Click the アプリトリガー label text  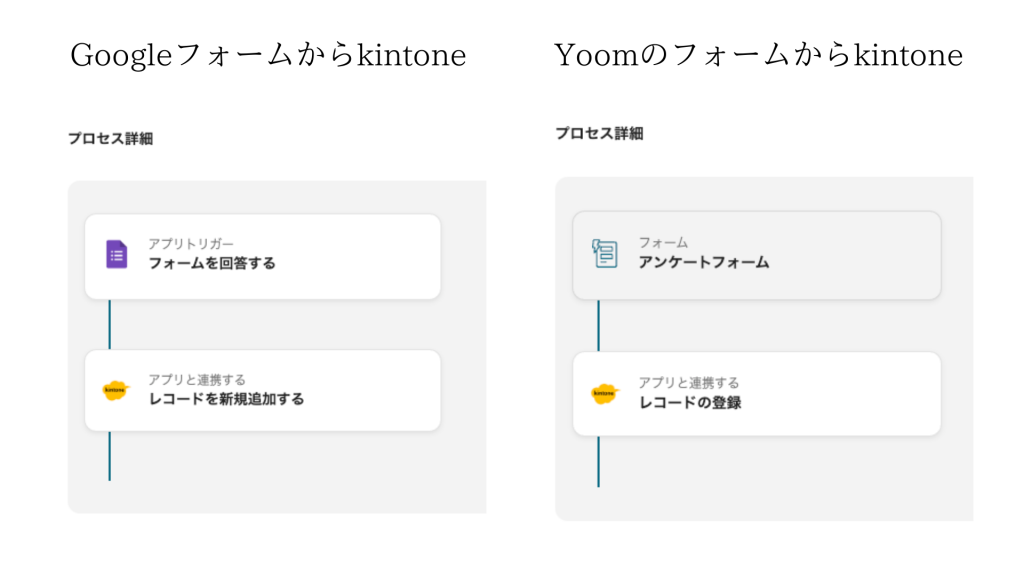pos(191,244)
